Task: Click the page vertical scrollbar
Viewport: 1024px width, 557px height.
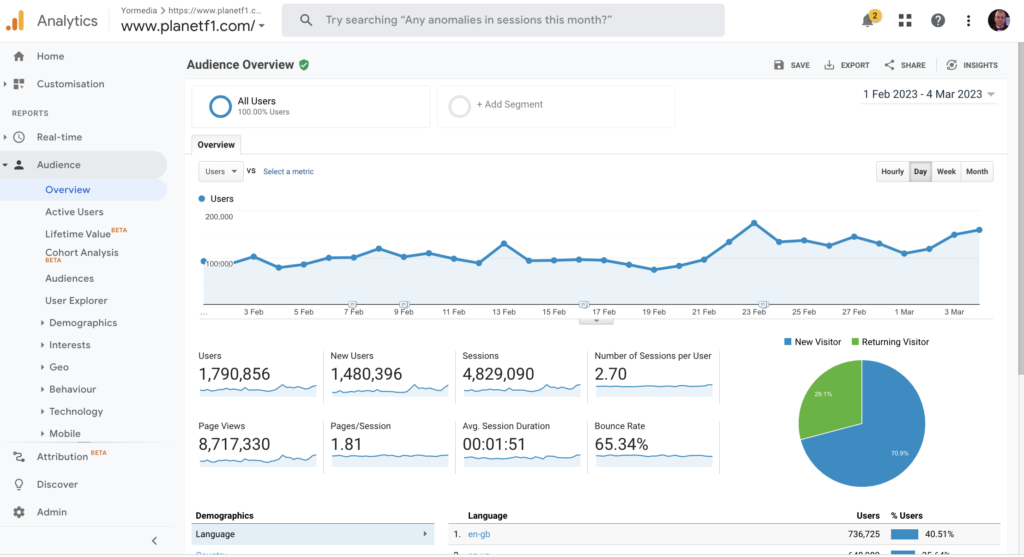Action: coord(1019,209)
